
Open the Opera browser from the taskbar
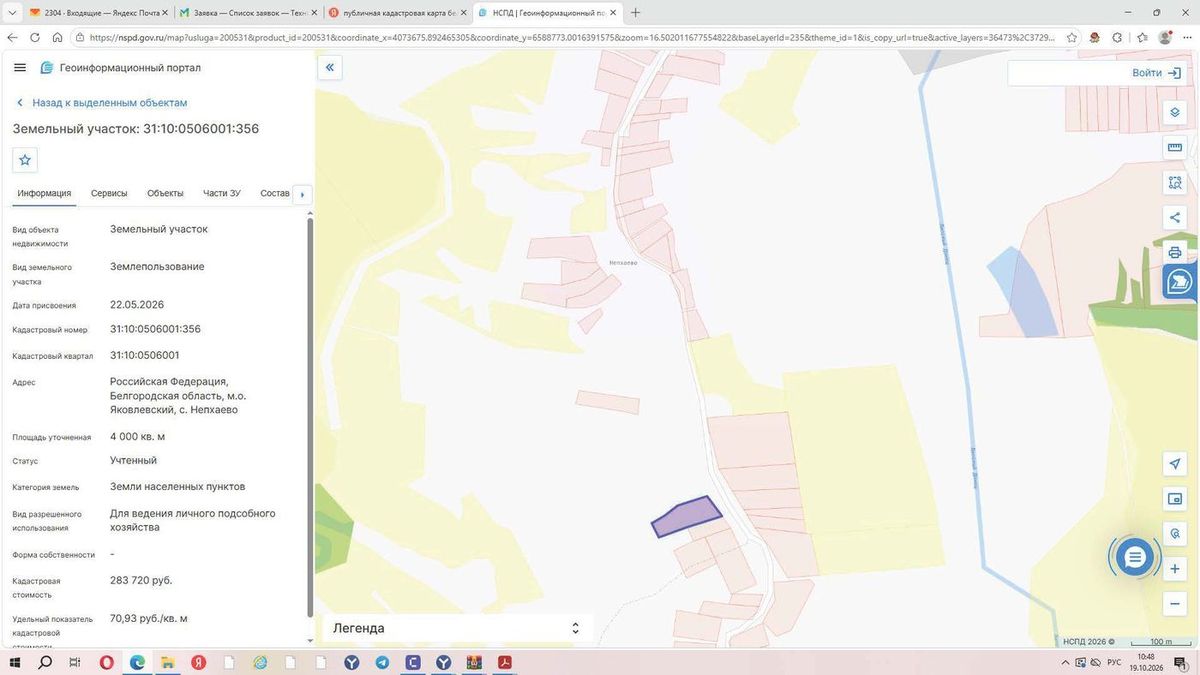coord(106,663)
